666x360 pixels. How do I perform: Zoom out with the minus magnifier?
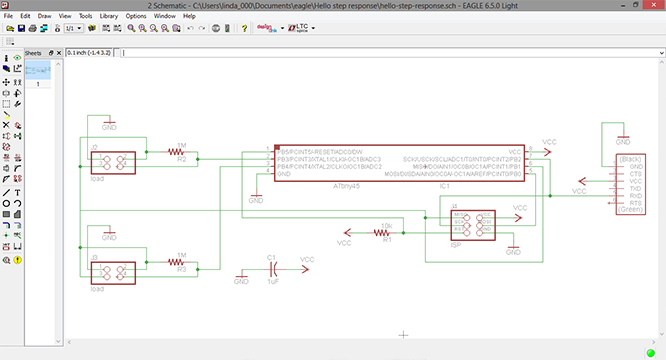point(153,28)
